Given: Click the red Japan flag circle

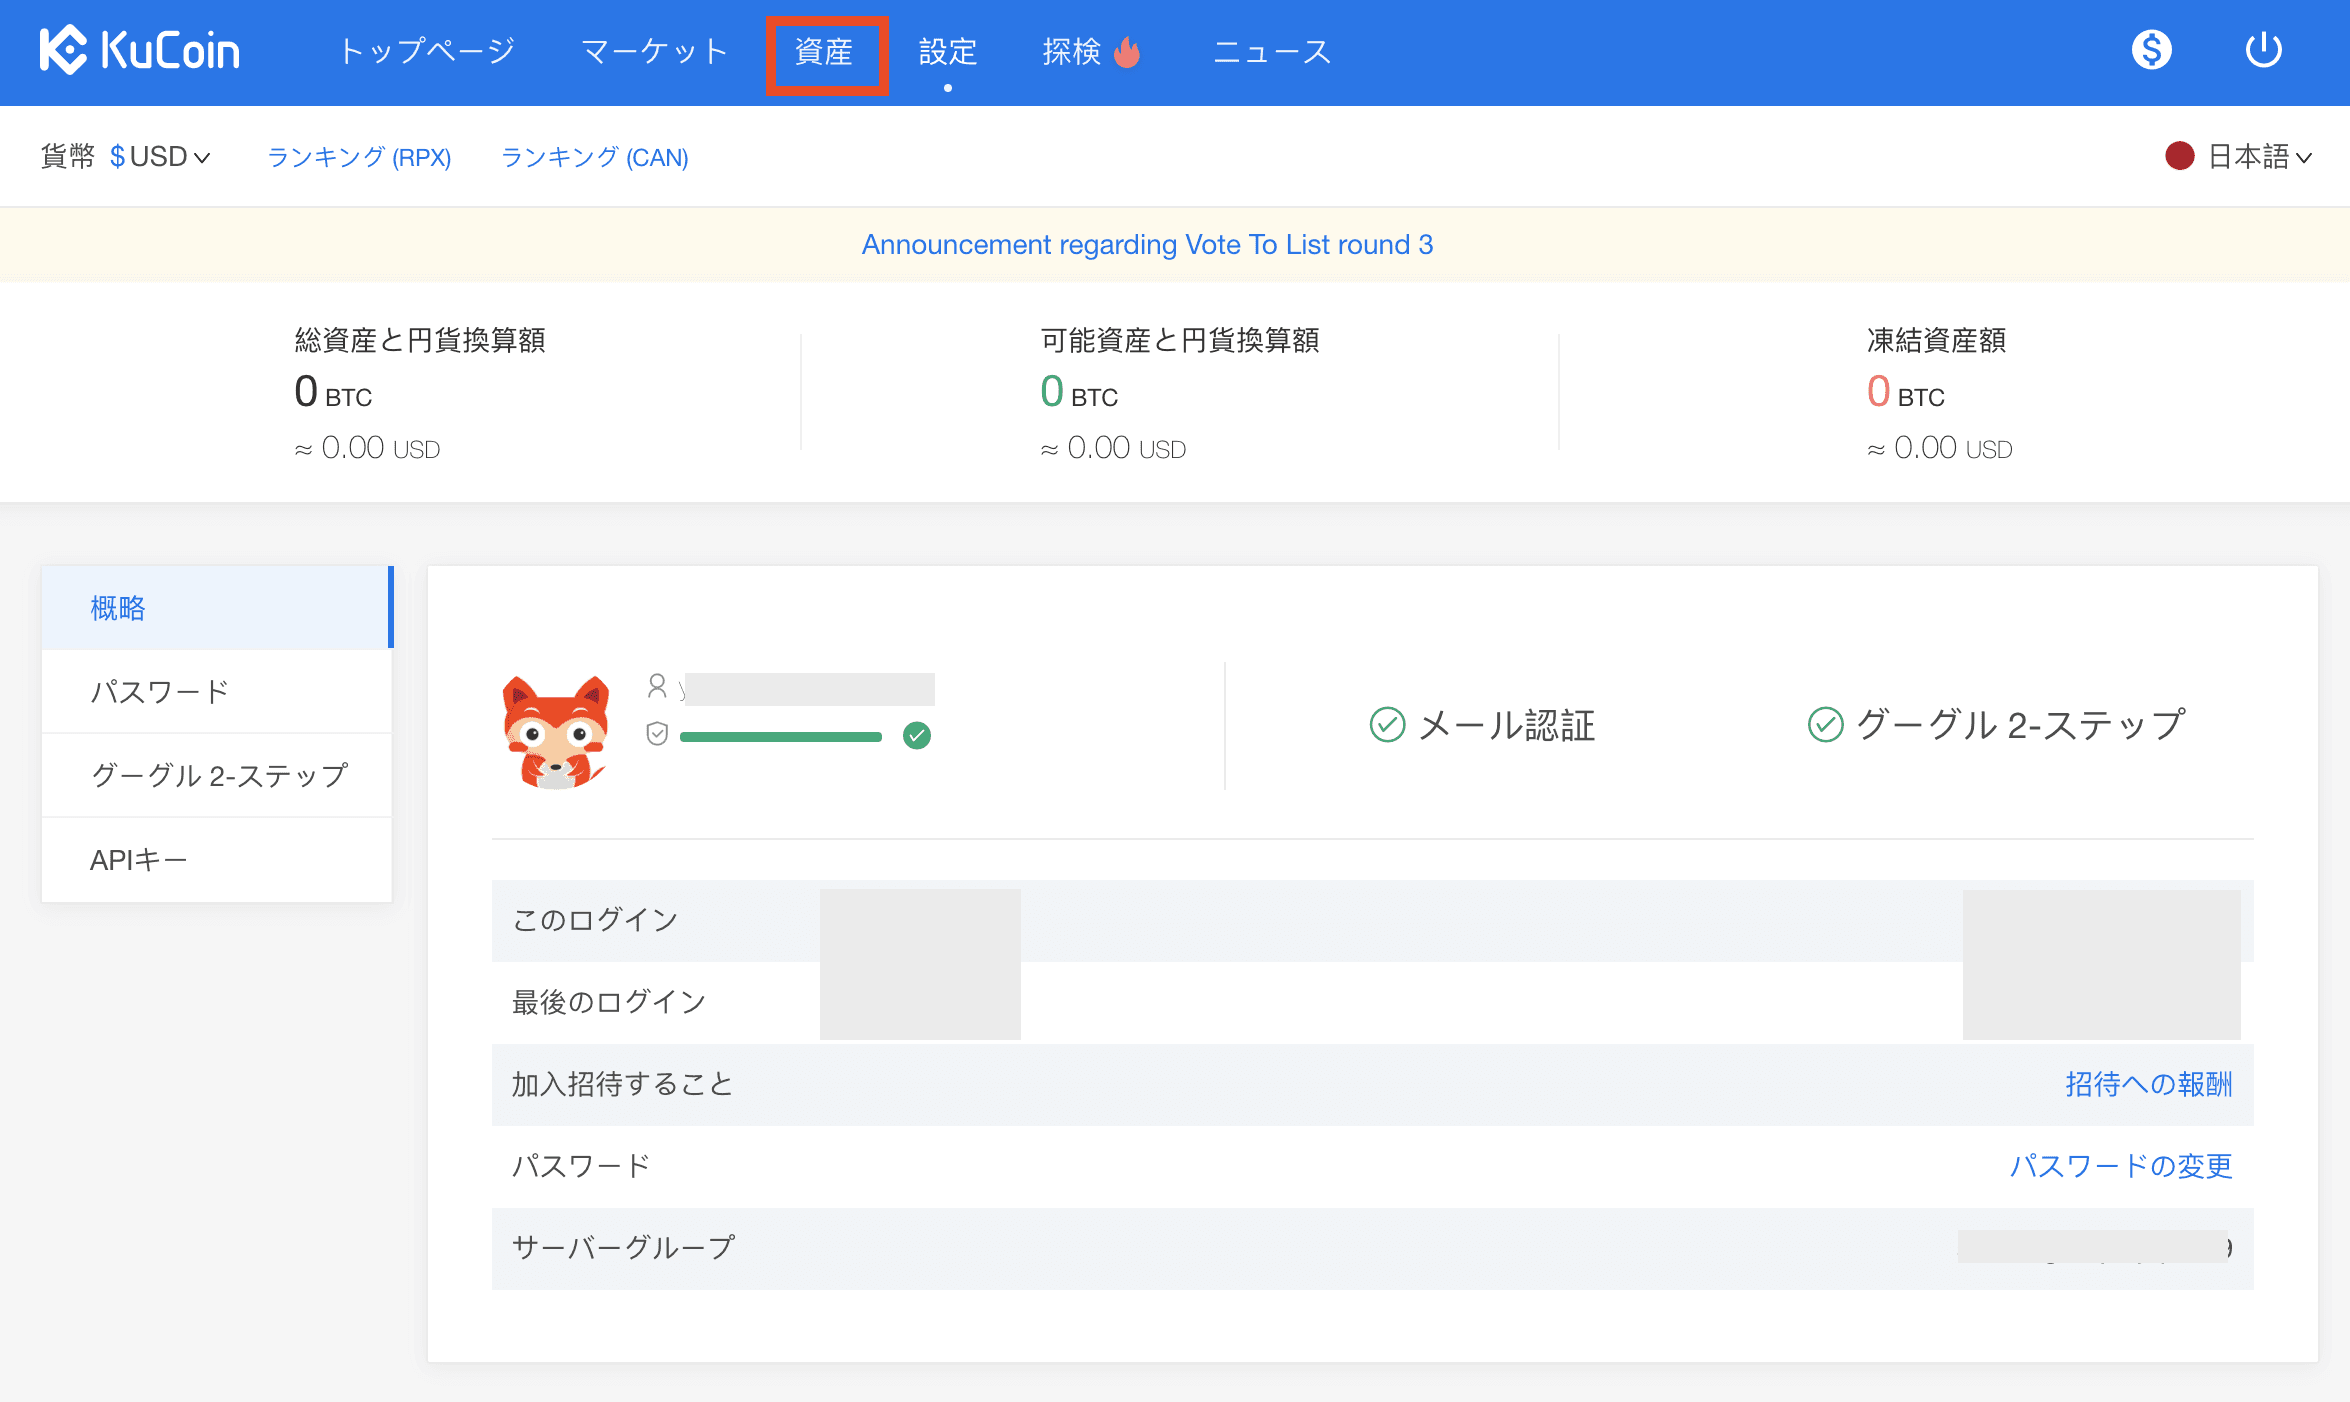Looking at the screenshot, I should click(x=2179, y=156).
